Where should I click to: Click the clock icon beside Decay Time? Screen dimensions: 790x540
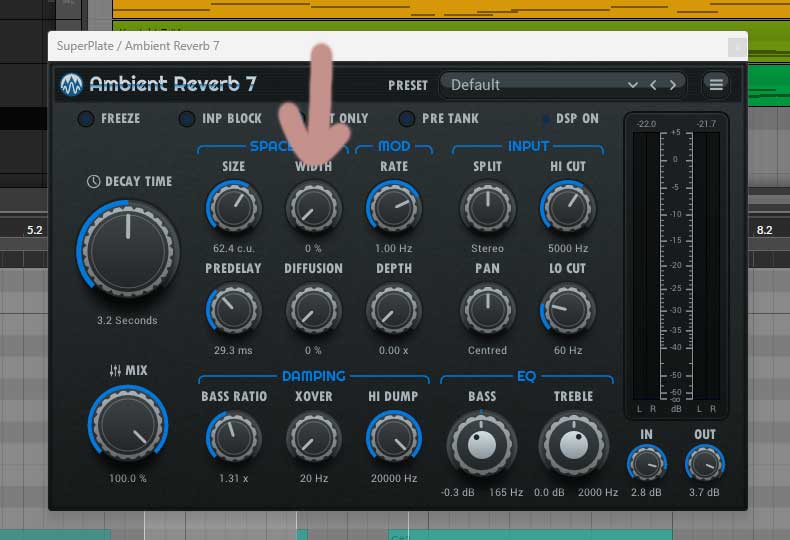tap(93, 182)
